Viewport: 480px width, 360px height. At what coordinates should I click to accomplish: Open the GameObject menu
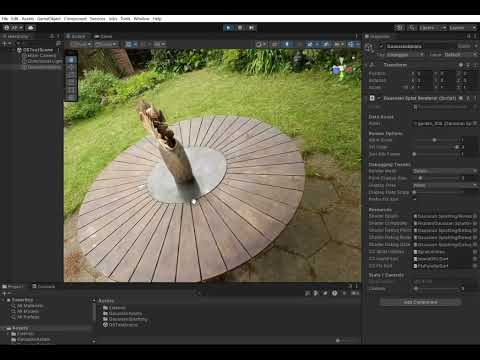(49, 19)
